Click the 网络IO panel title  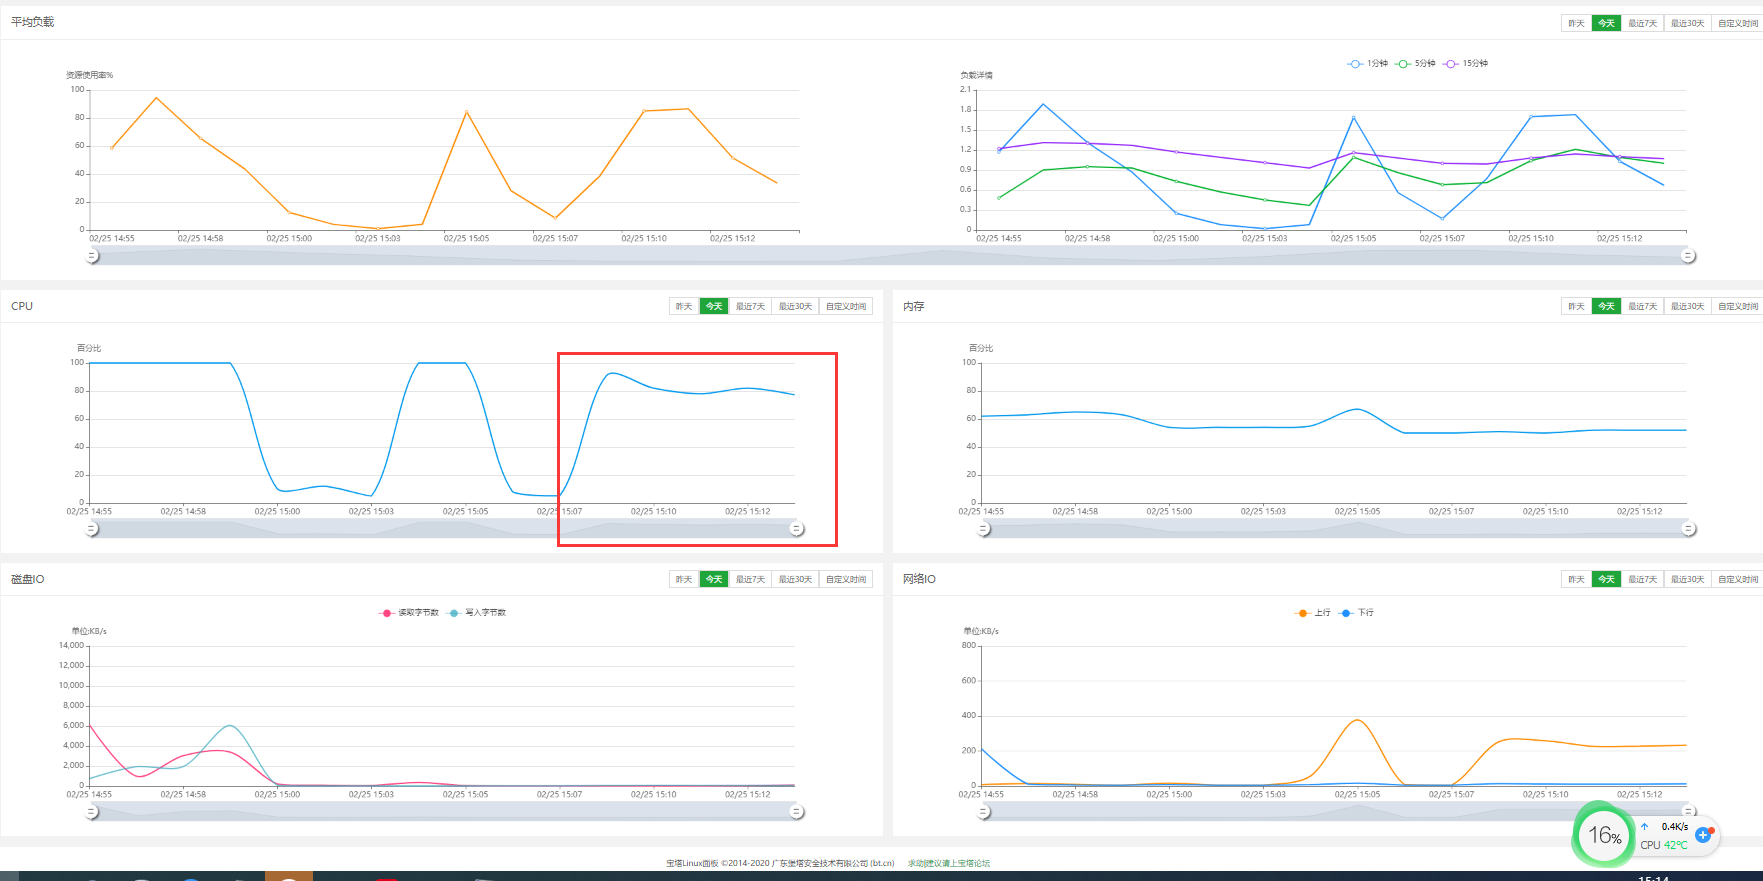click(920, 579)
